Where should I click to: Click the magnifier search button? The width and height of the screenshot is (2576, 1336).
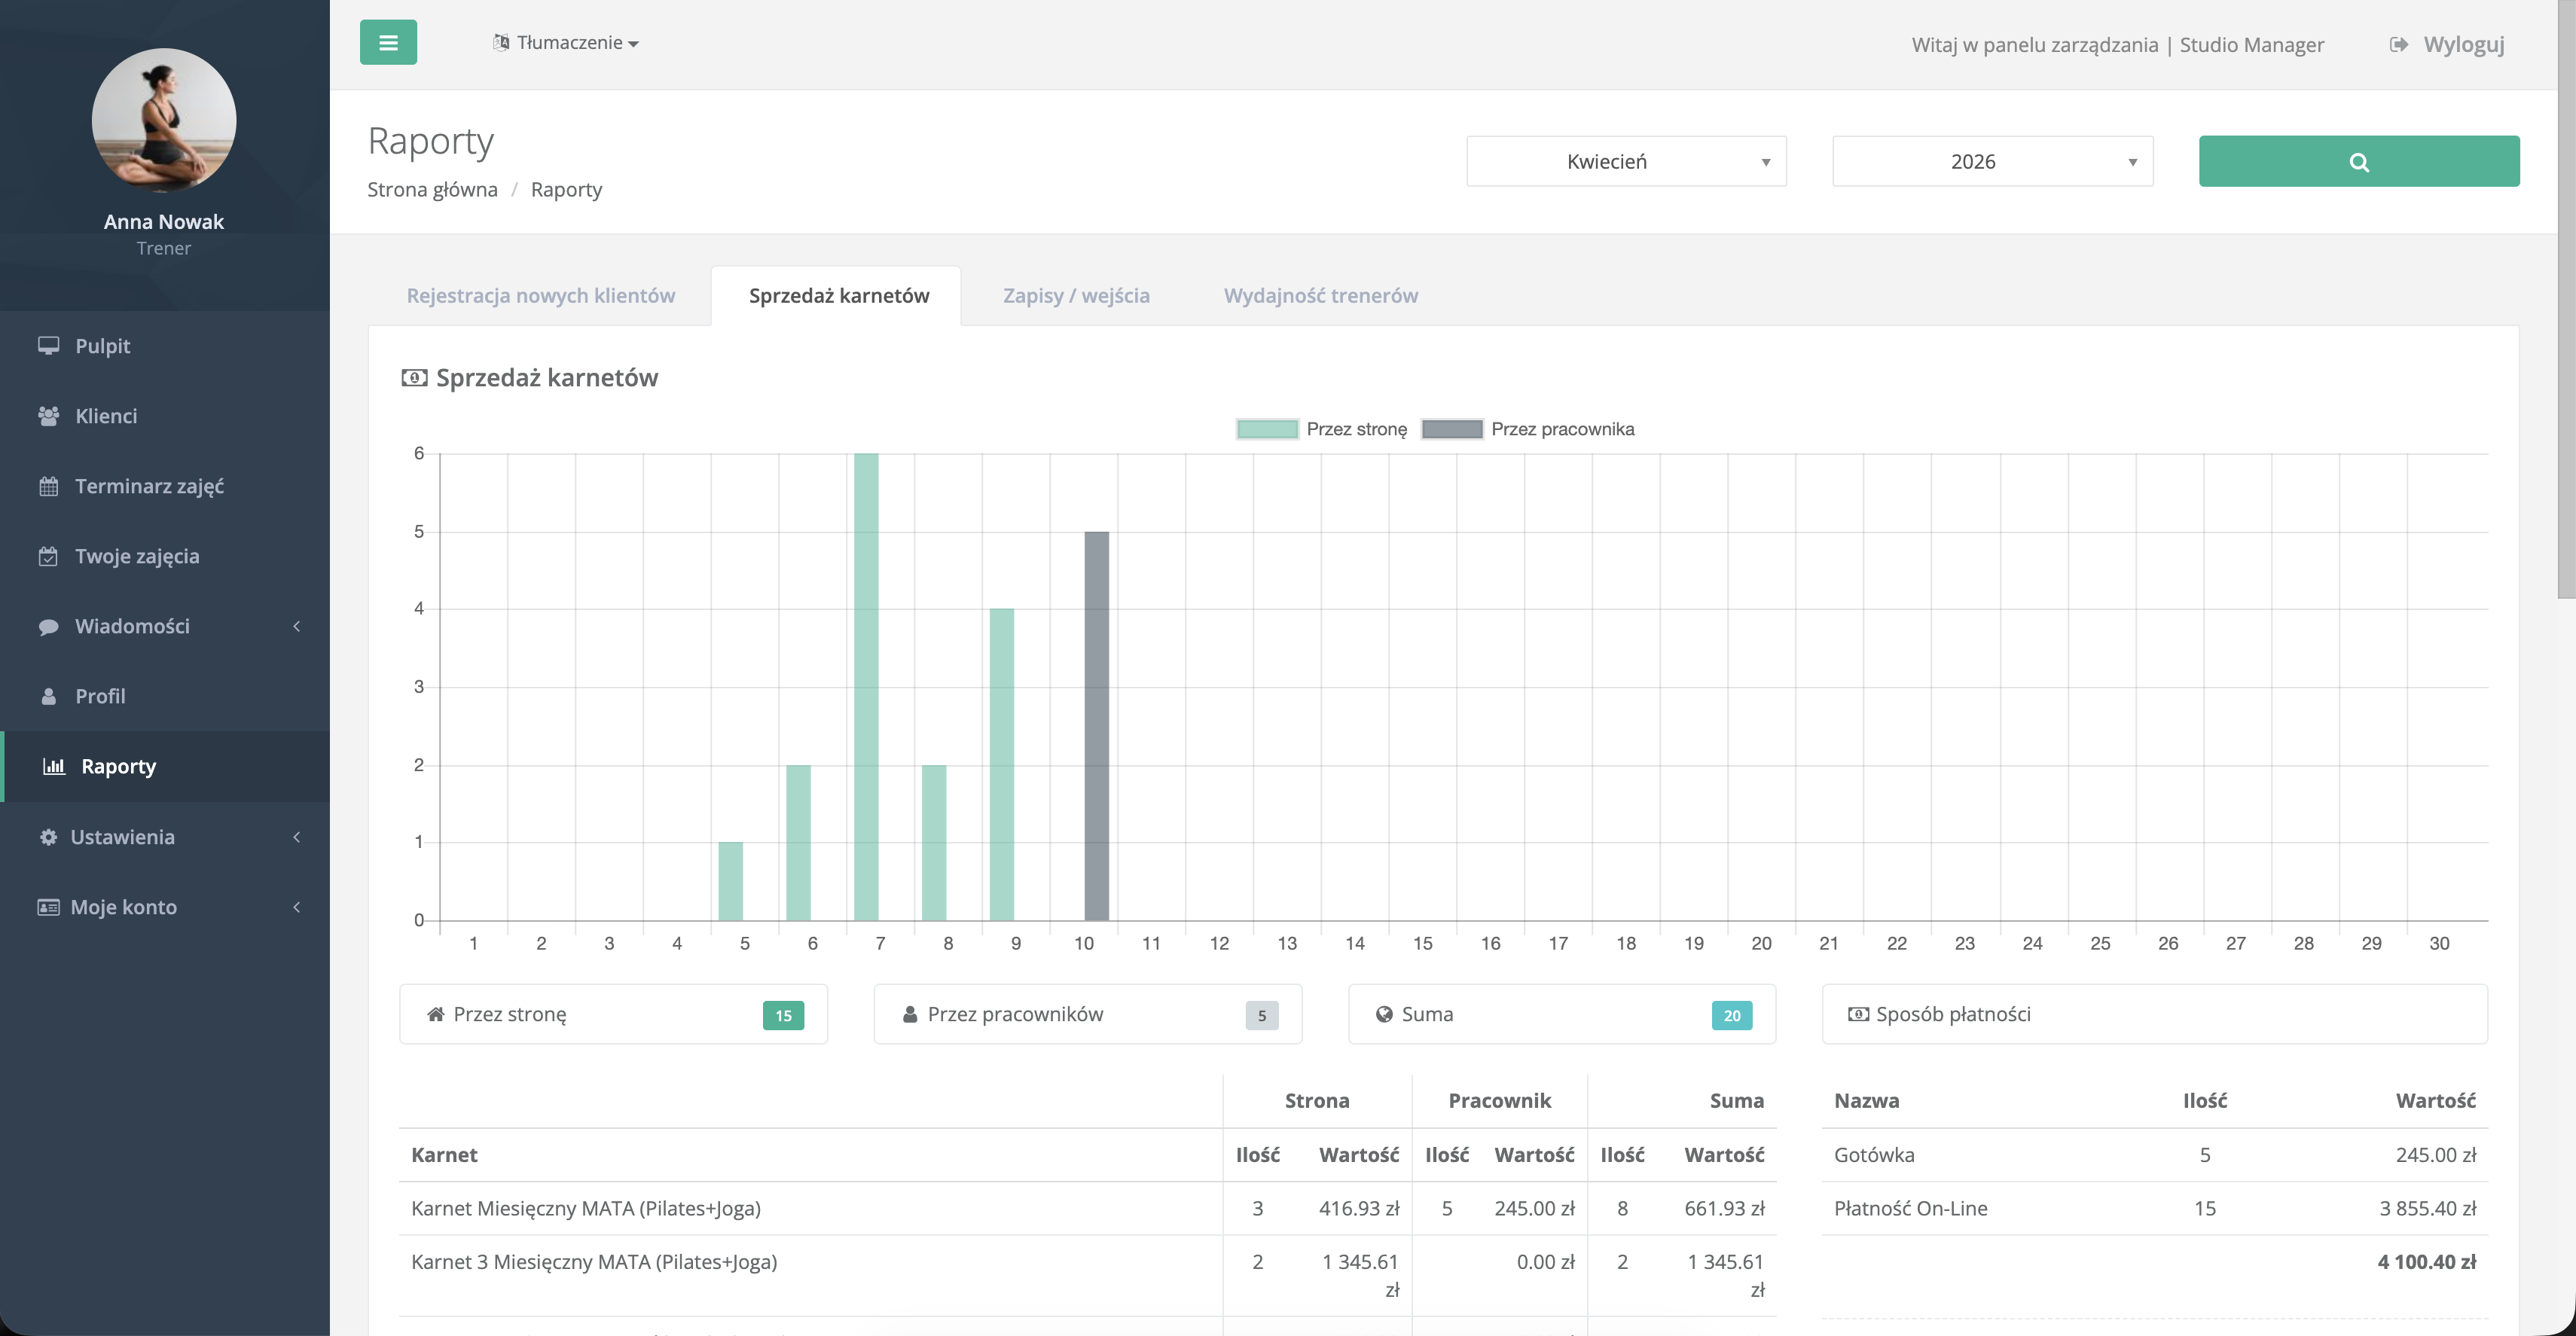pyautogui.click(x=2358, y=162)
